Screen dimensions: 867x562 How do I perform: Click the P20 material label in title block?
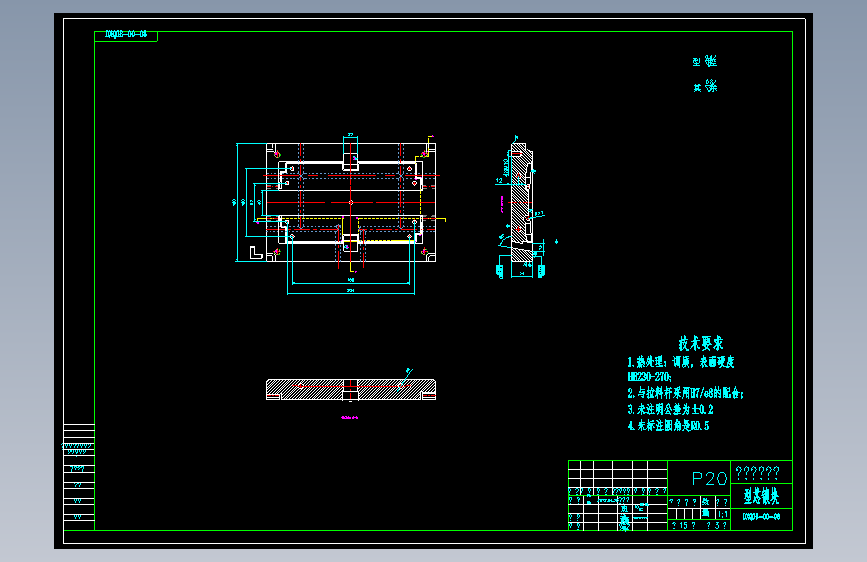[x=709, y=478]
